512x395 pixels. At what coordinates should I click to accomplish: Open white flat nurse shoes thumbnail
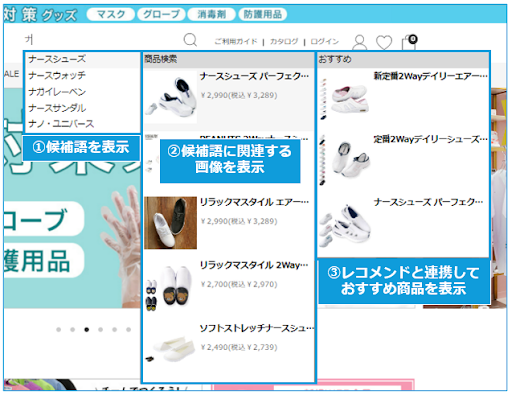171,349
